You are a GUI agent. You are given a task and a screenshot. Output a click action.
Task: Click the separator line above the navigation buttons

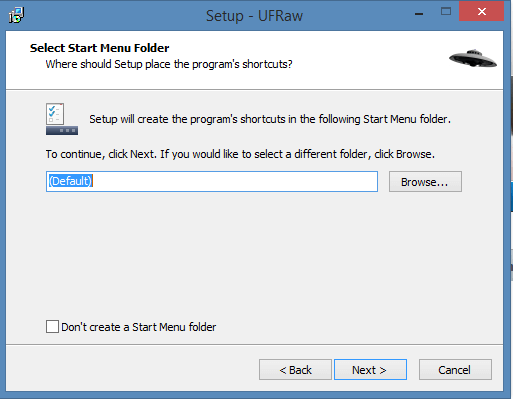pyautogui.click(x=254, y=344)
